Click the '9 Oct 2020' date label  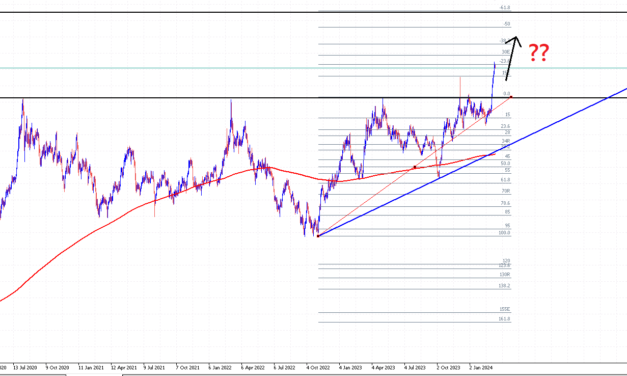57,367
